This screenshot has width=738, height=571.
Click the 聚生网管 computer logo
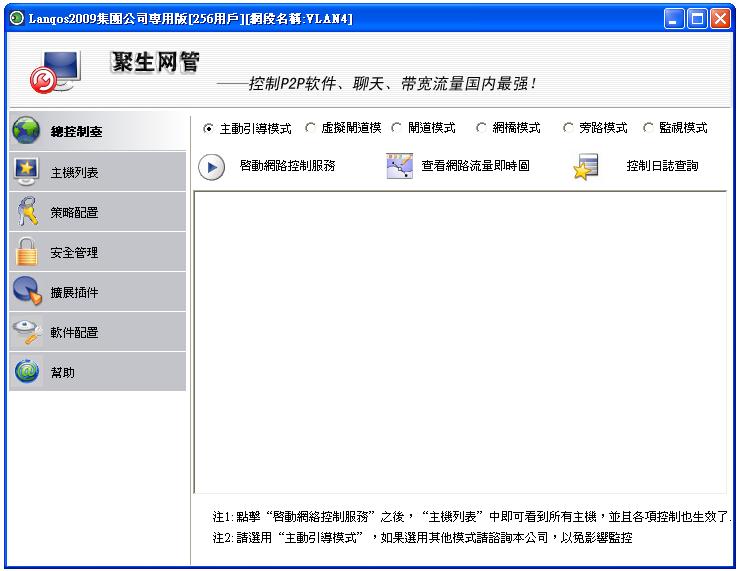pos(56,72)
